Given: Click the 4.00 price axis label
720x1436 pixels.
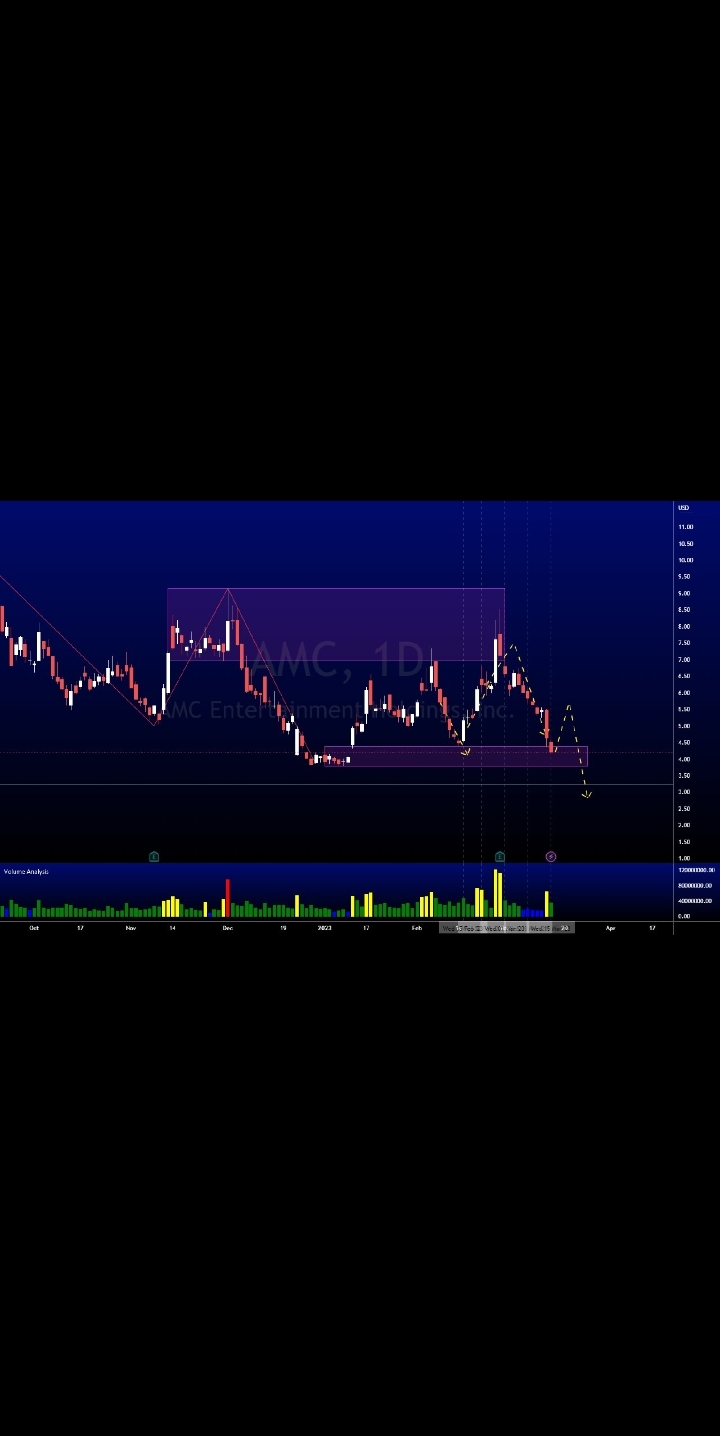Looking at the screenshot, I should 685,759.
